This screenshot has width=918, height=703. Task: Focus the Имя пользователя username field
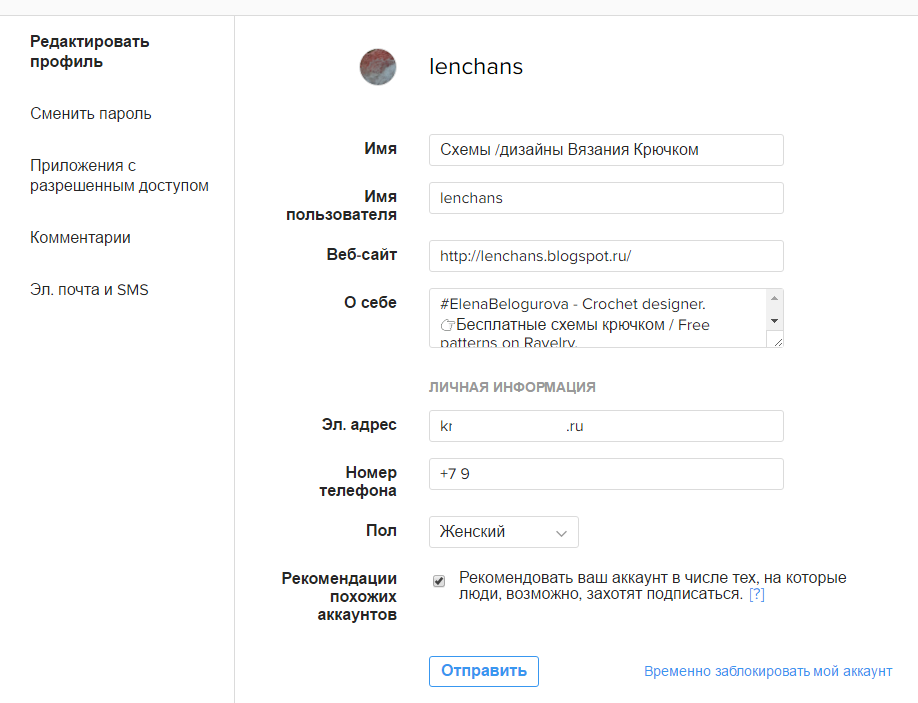pyautogui.click(x=606, y=198)
